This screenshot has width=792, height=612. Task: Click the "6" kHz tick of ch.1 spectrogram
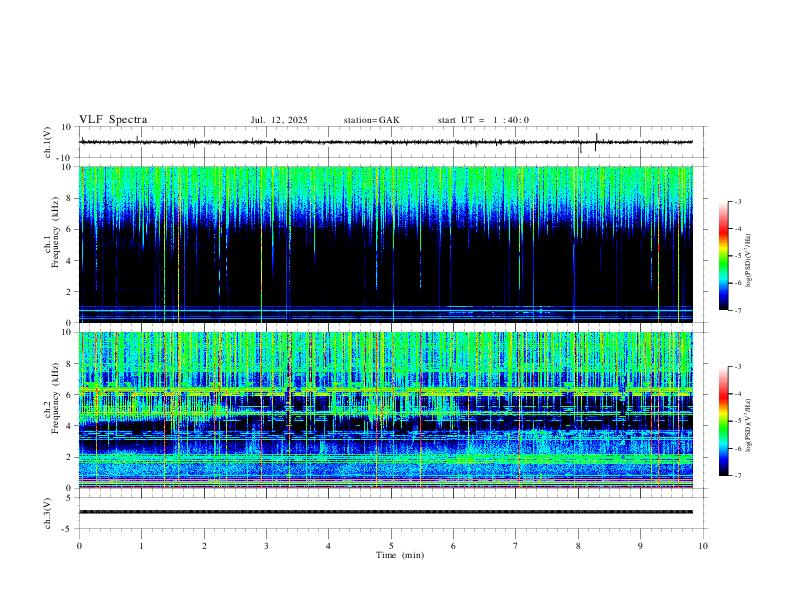pyautogui.click(x=70, y=230)
